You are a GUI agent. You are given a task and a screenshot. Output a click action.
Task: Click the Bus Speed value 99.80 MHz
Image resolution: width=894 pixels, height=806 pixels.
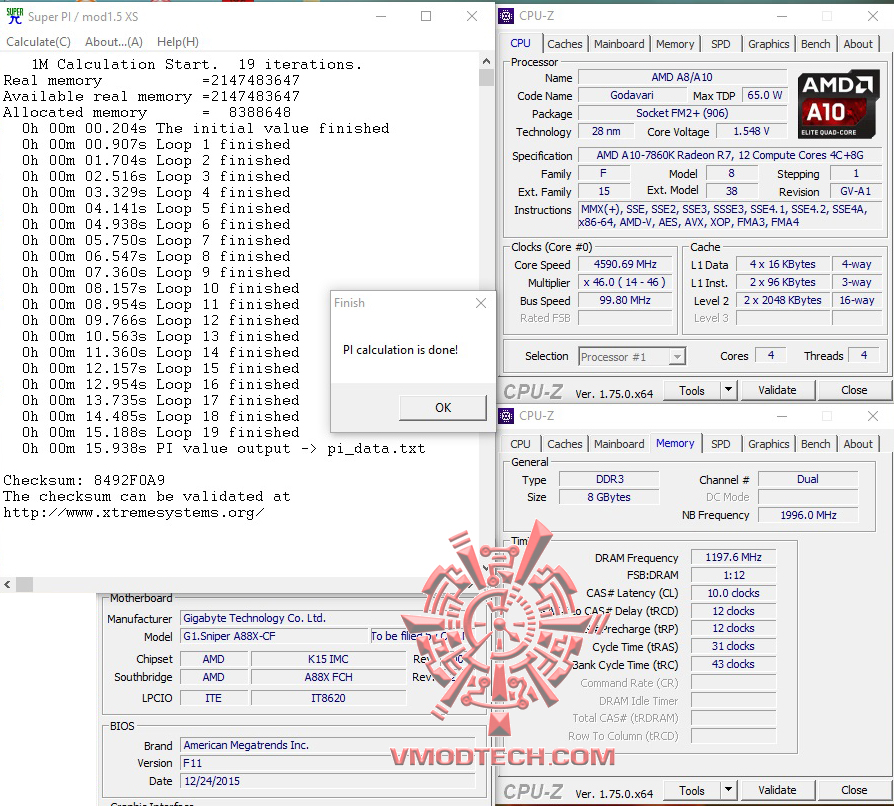click(x=625, y=300)
